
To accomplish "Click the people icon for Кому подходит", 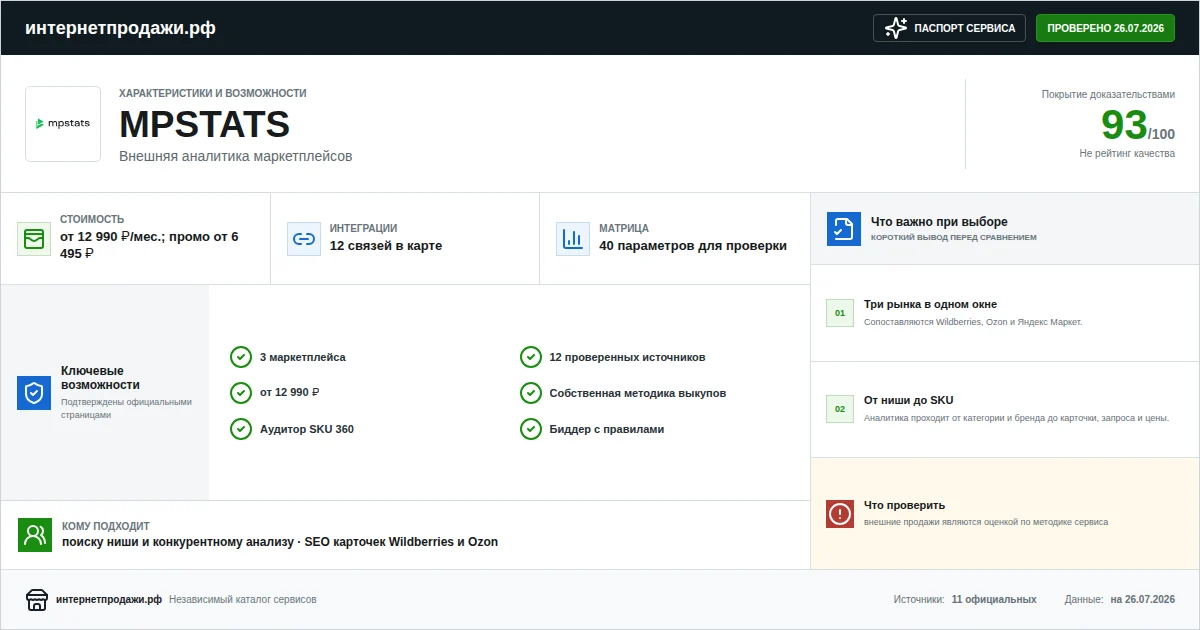I will [35, 535].
